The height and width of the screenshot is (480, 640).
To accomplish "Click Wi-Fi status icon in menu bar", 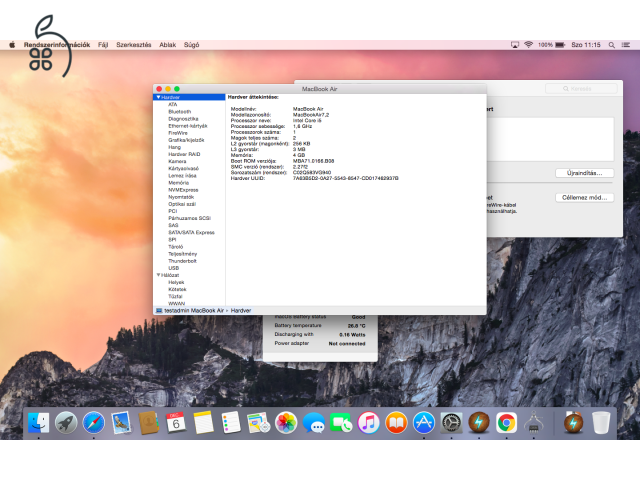I will [x=529, y=45].
